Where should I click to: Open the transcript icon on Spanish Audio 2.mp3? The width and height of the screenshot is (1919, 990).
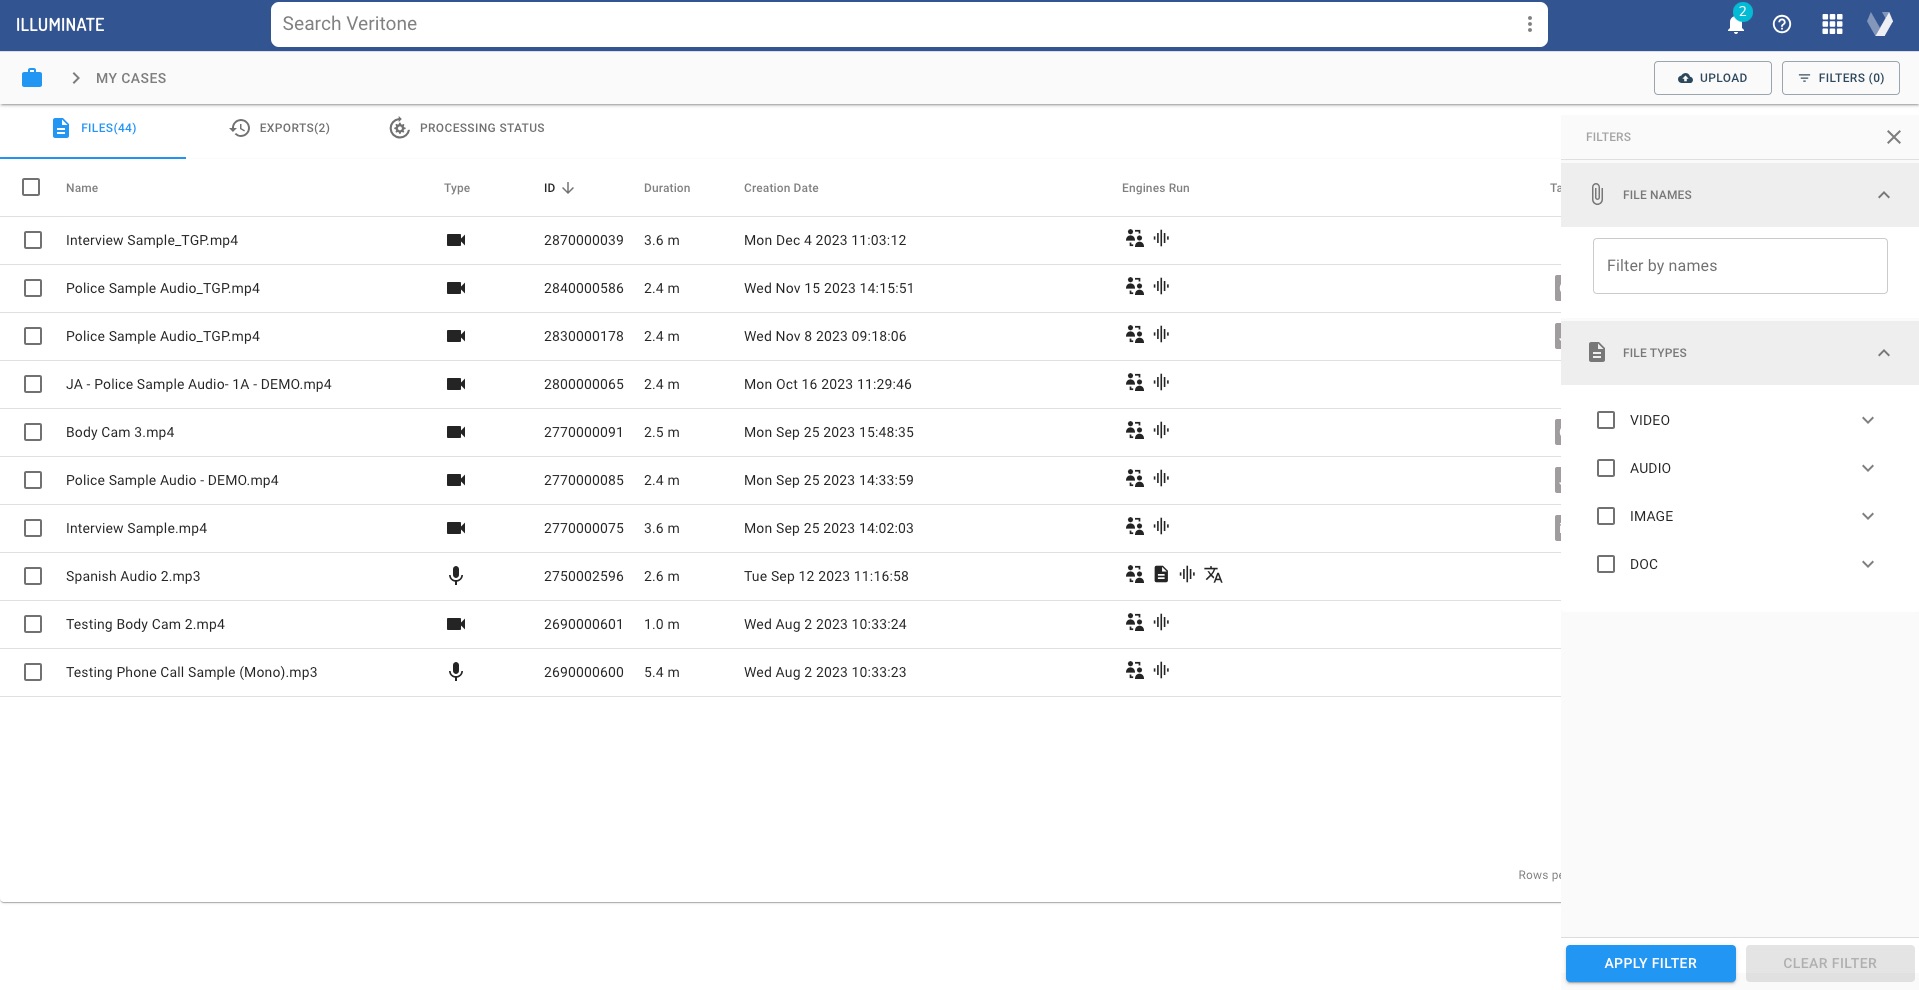pyautogui.click(x=1160, y=574)
